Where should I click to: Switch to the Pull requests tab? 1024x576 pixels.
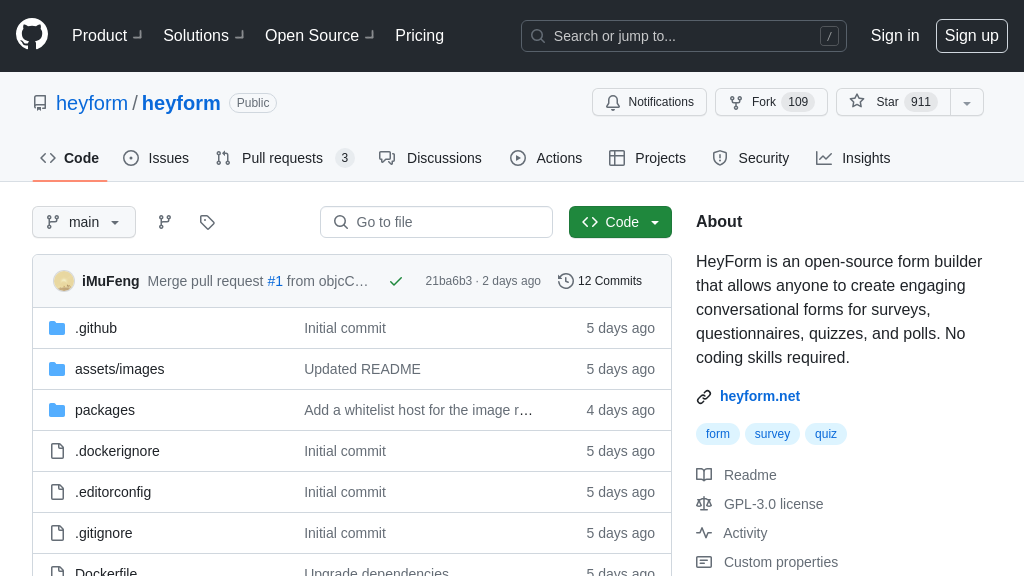284,158
